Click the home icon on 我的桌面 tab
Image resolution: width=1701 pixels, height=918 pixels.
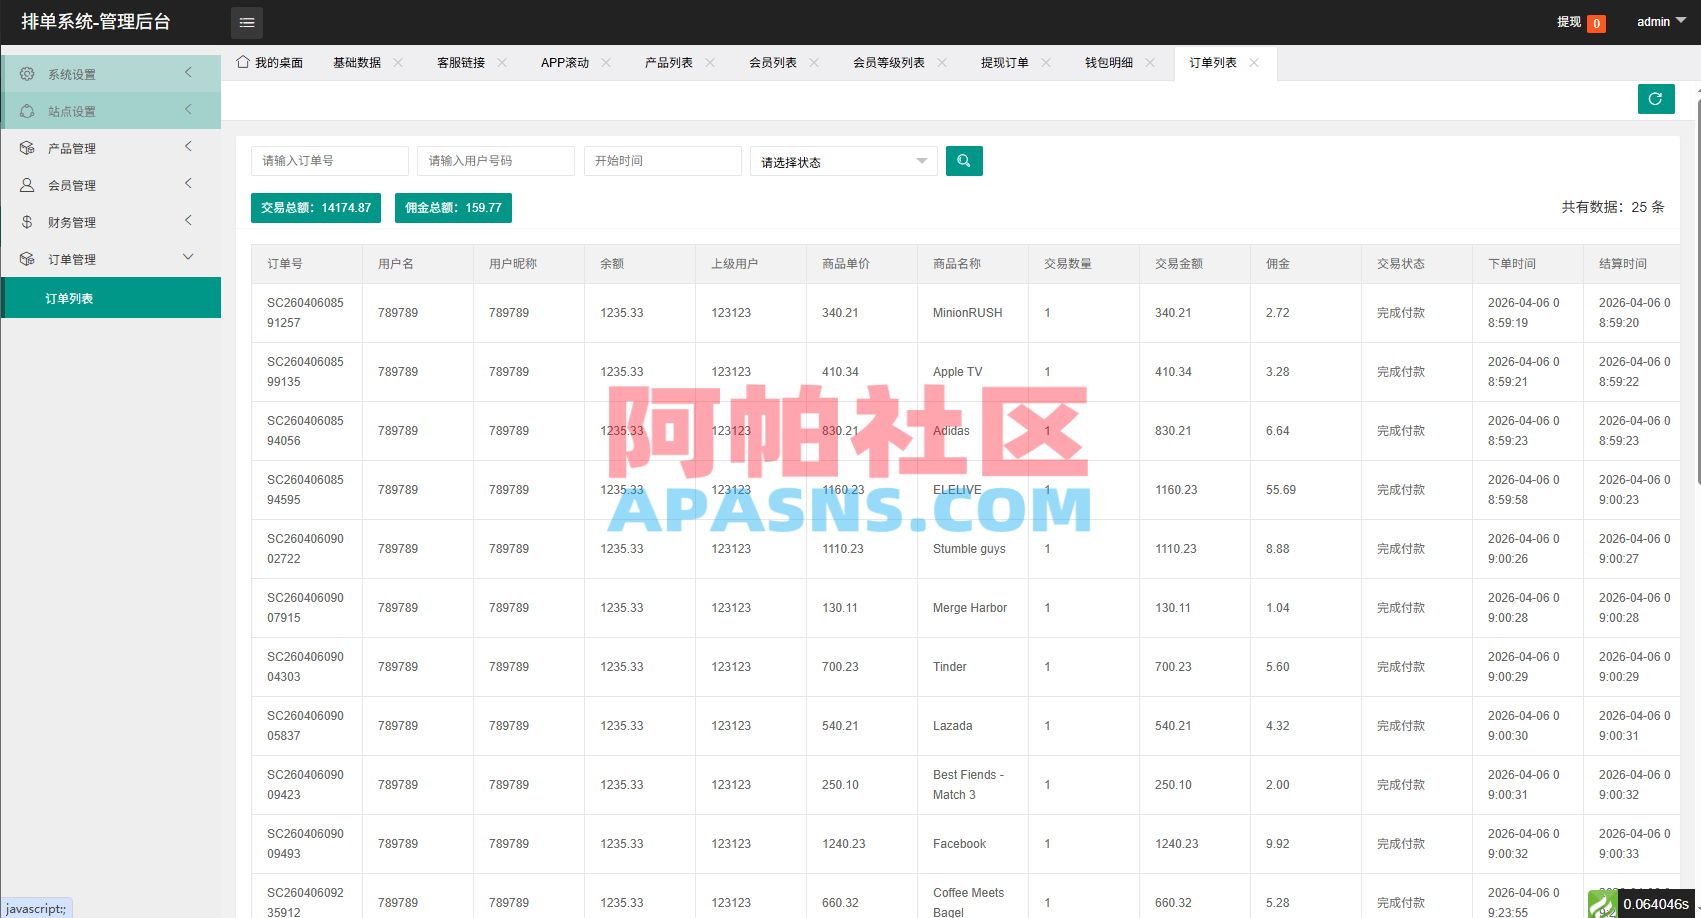point(243,62)
